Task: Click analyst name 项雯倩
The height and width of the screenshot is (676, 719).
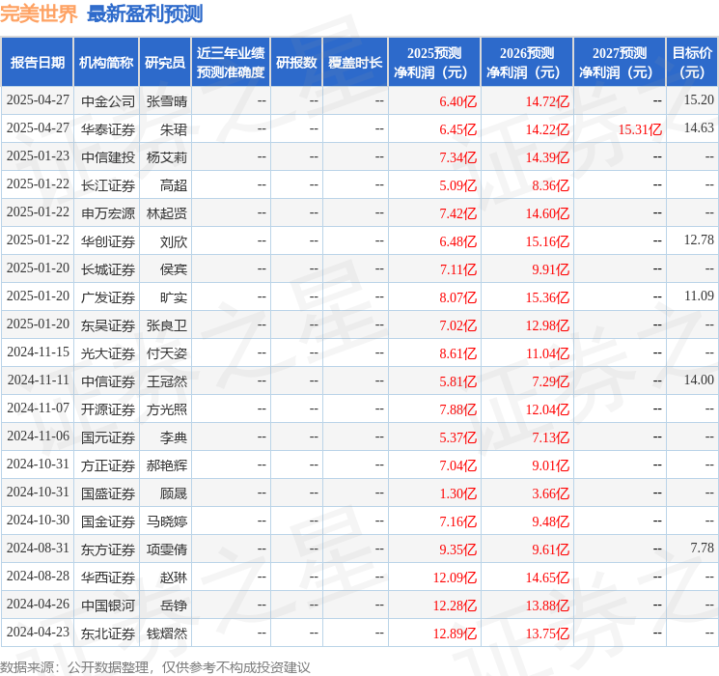Action: pyautogui.click(x=166, y=548)
